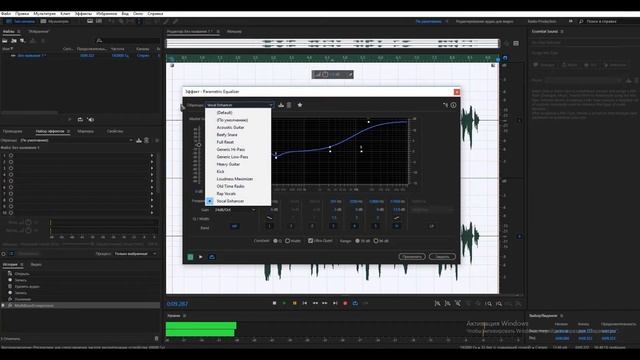Toggle loop playback in Files panel preview
Viewport: 640px width, 360px height.
(x=80, y=120)
